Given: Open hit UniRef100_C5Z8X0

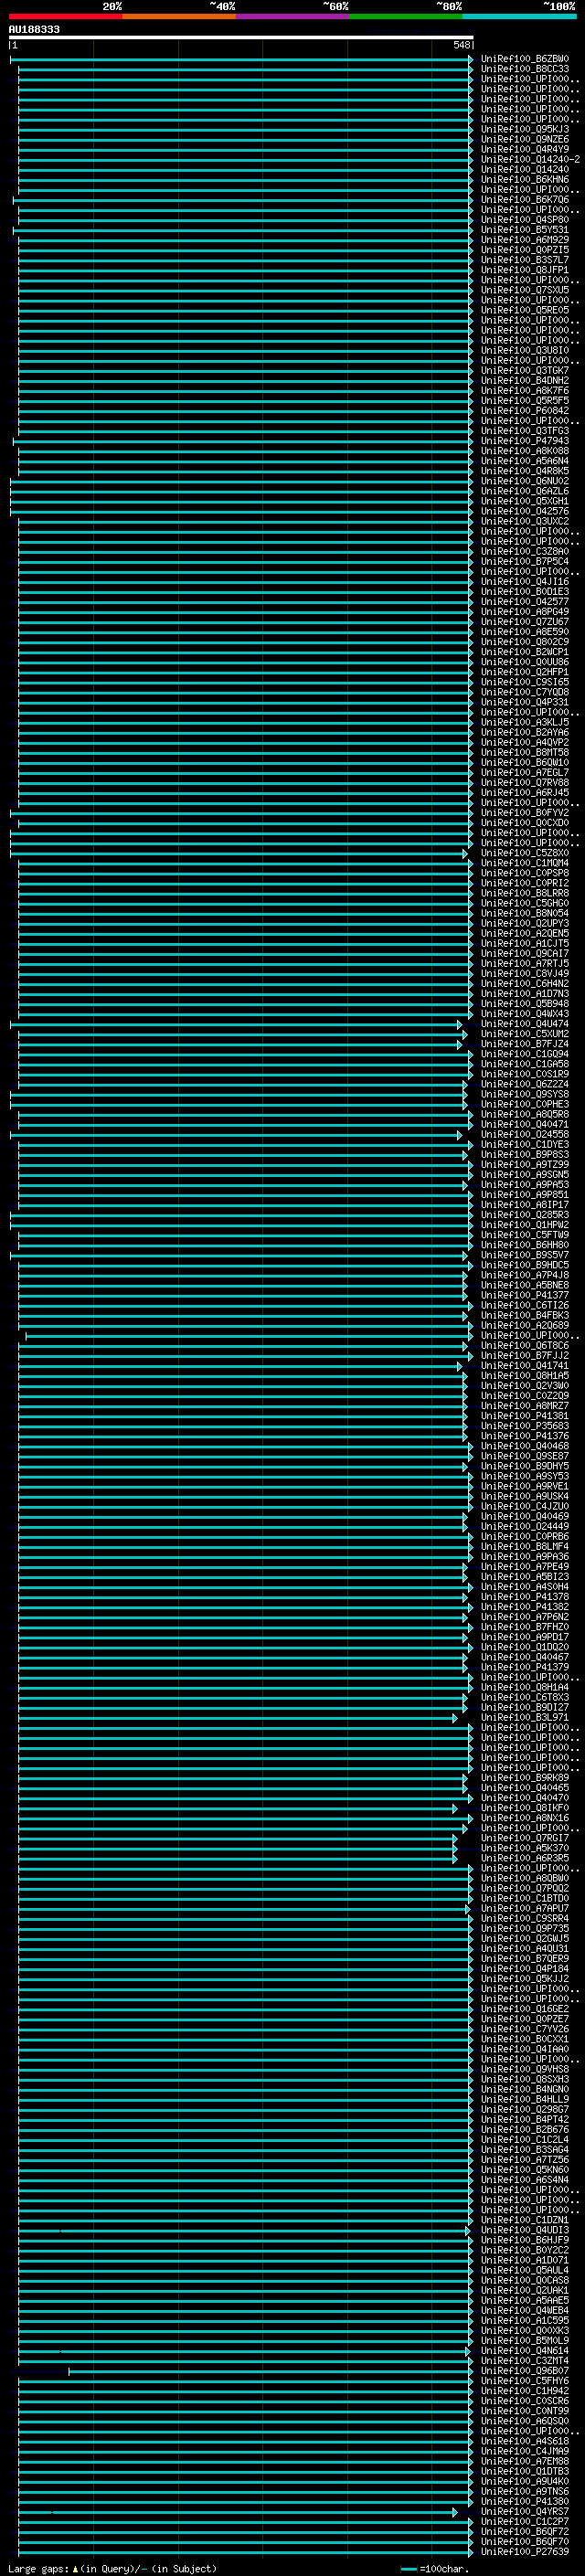Looking at the screenshot, I should tap(524, 853).
